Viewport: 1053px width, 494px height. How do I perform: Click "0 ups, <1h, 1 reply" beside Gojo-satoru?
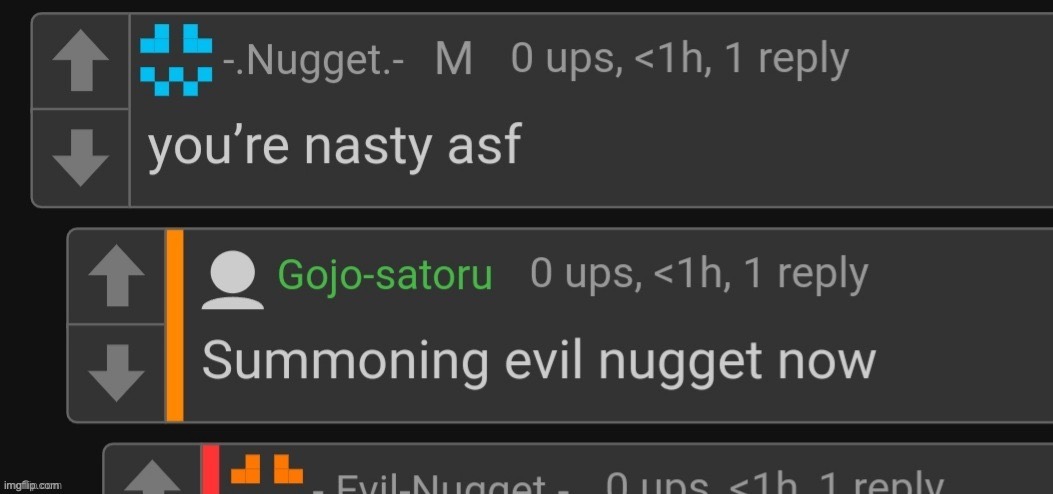(699, 275)
